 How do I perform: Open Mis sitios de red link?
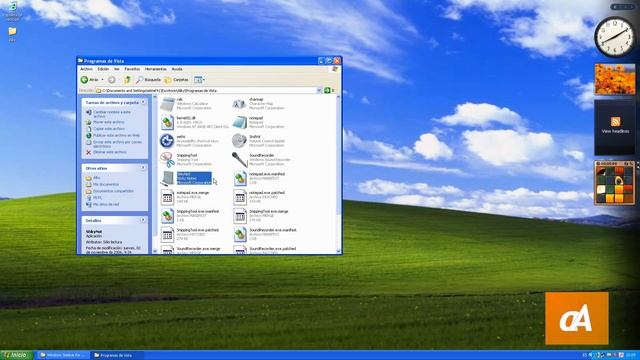pos(106,204)
